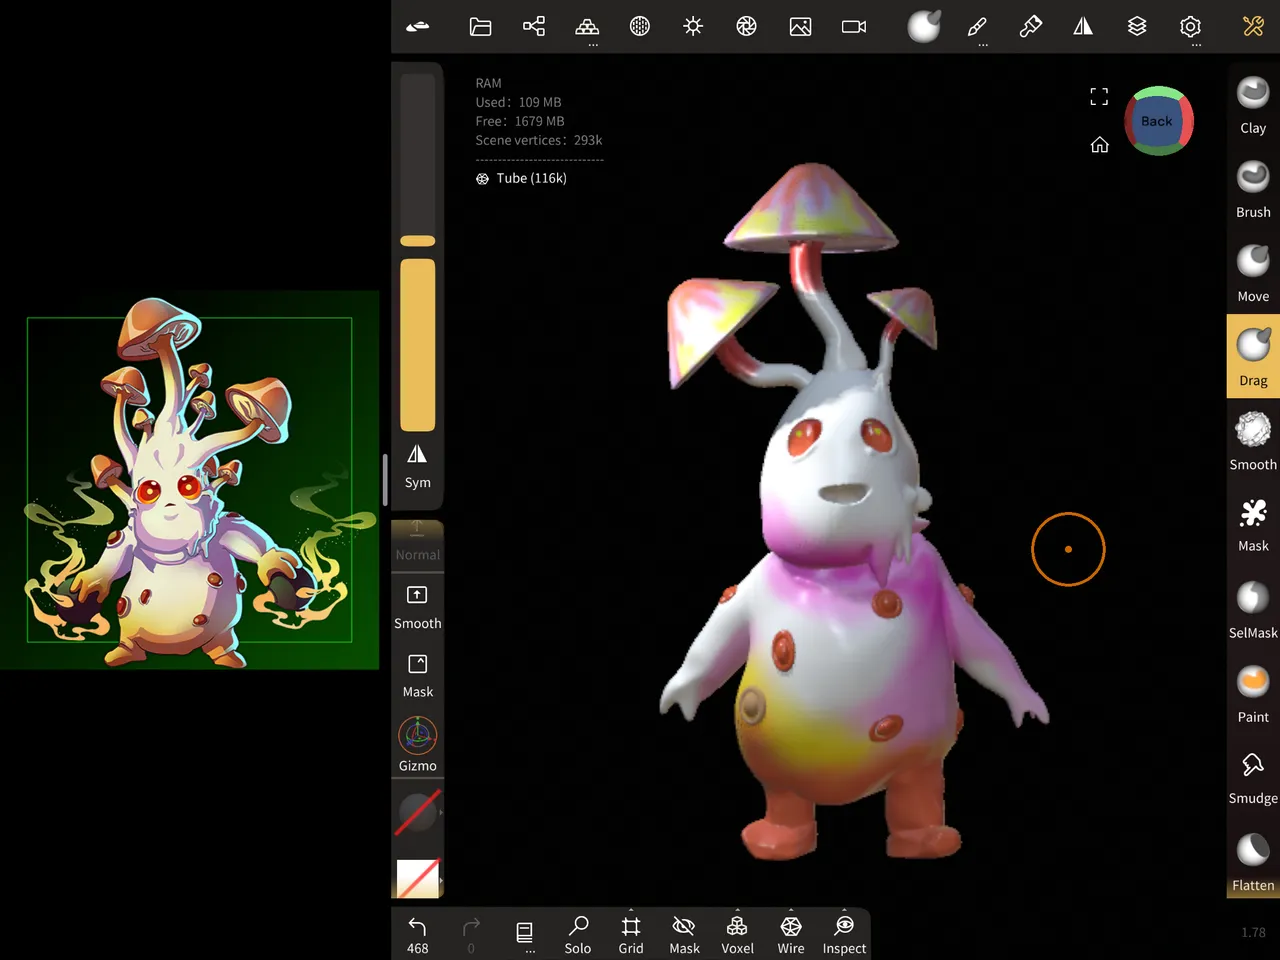Image resolution: width=1280 pixels, height=960 pixels.
Task: Open the Stroke pen menu
Action: tap(977, 27)
